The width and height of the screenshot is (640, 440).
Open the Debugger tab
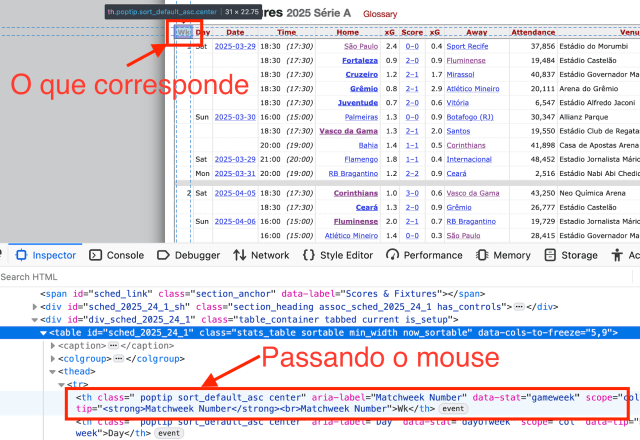(188, 255)
